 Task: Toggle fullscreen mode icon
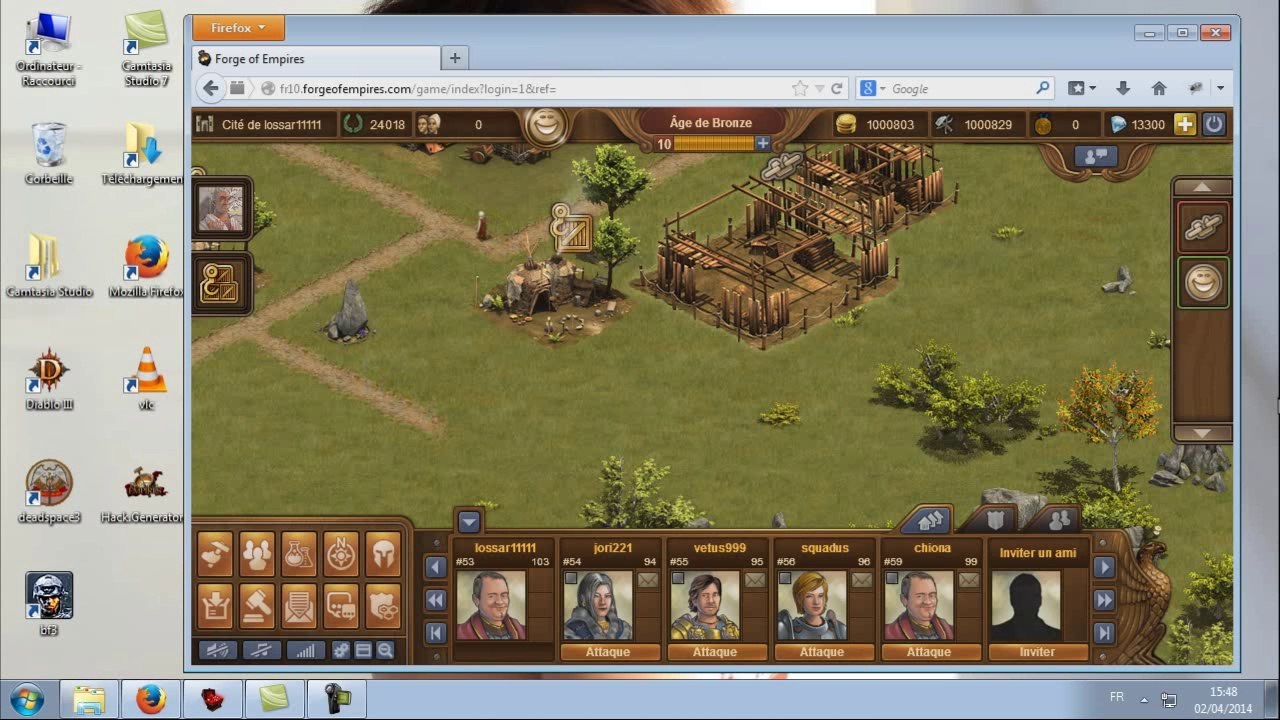[x=363, y=650]
